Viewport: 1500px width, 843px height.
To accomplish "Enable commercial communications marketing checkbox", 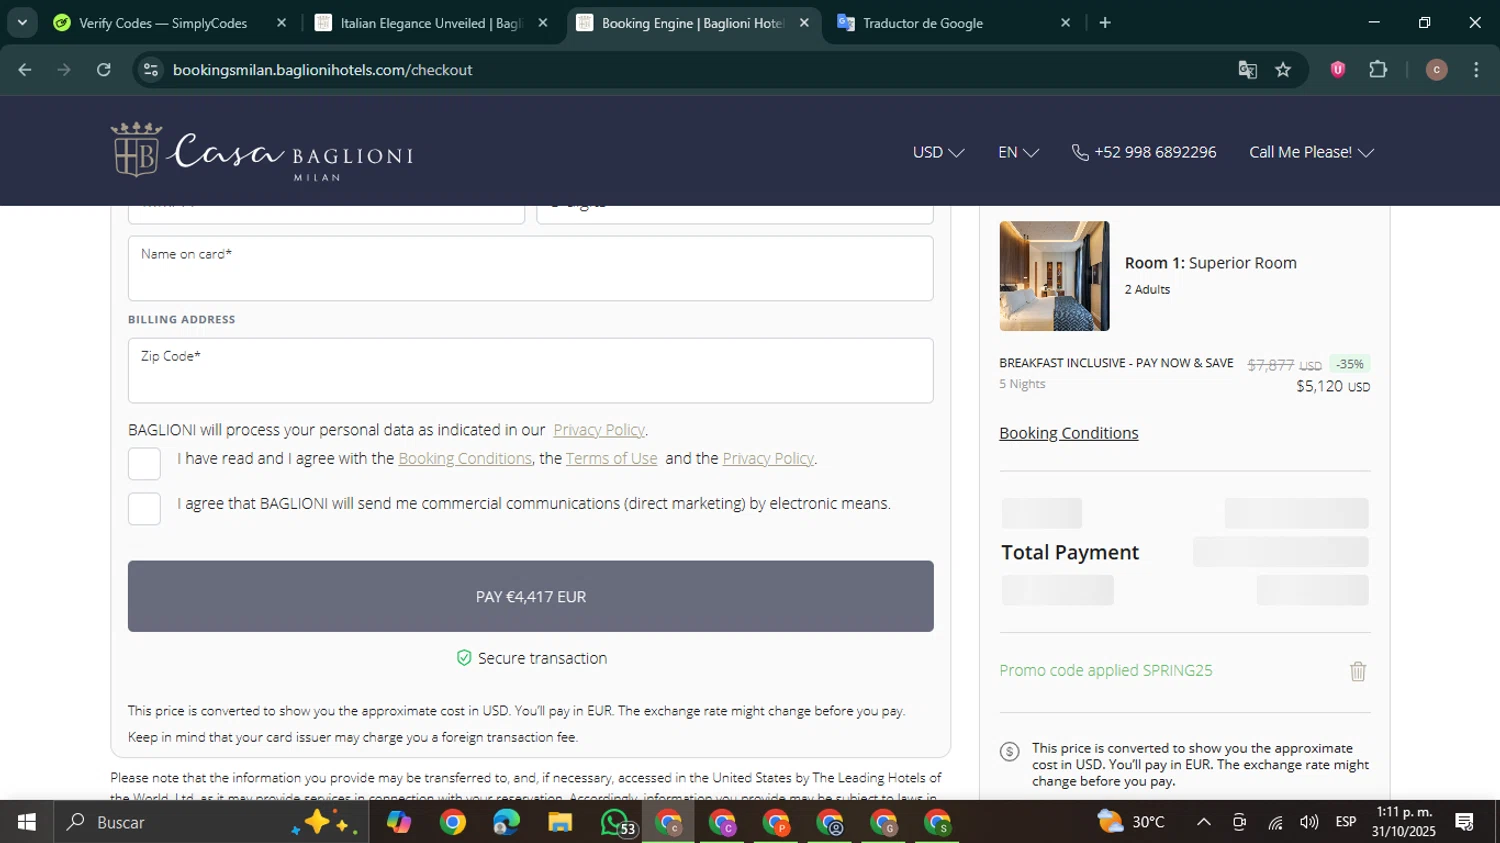I will [x=144, y=508].
